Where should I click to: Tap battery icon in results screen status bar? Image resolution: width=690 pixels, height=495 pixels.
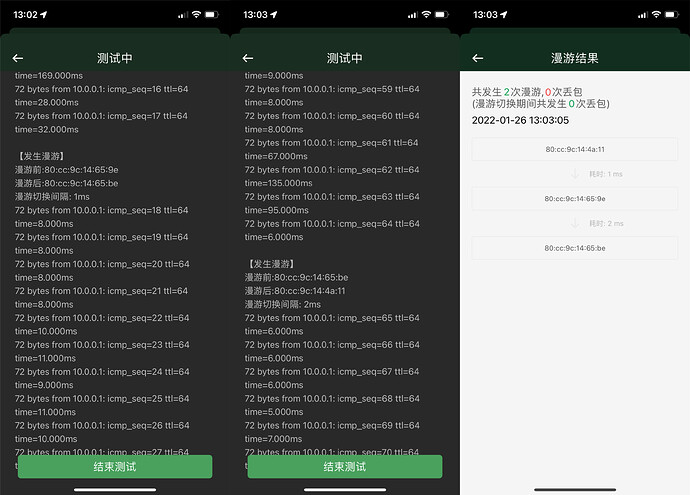672,15
